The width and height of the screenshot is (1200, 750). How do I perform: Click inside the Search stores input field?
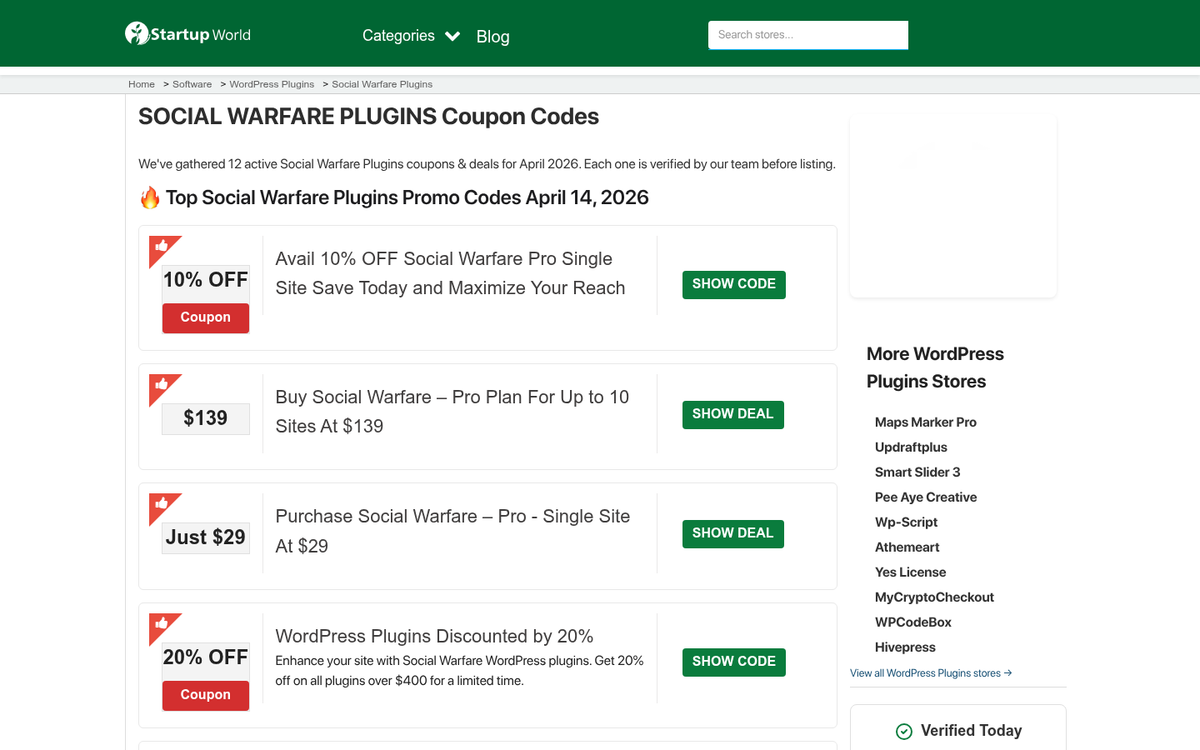[x=807, y=34]
